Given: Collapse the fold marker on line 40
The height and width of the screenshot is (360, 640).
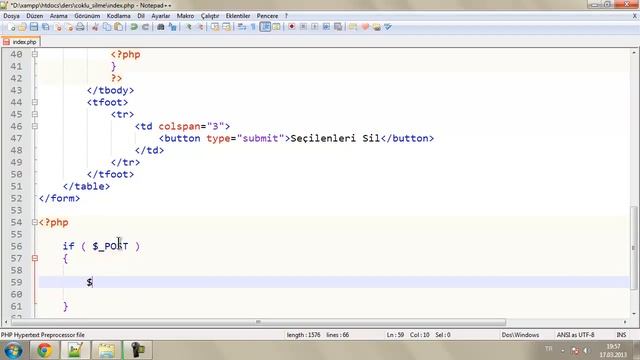Looking at the screenshot, I should pos(35,54).
